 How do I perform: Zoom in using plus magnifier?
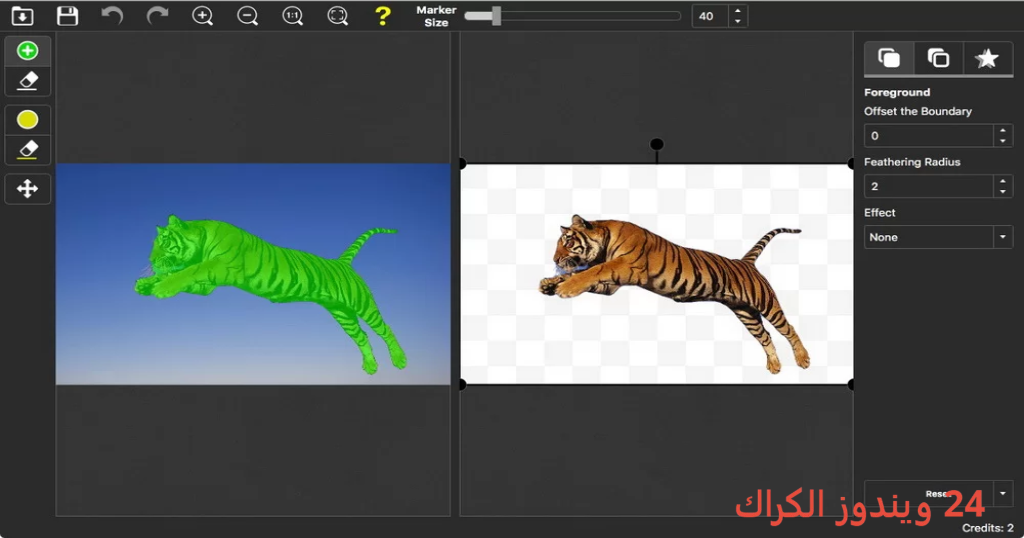click(x=202, y=16)
